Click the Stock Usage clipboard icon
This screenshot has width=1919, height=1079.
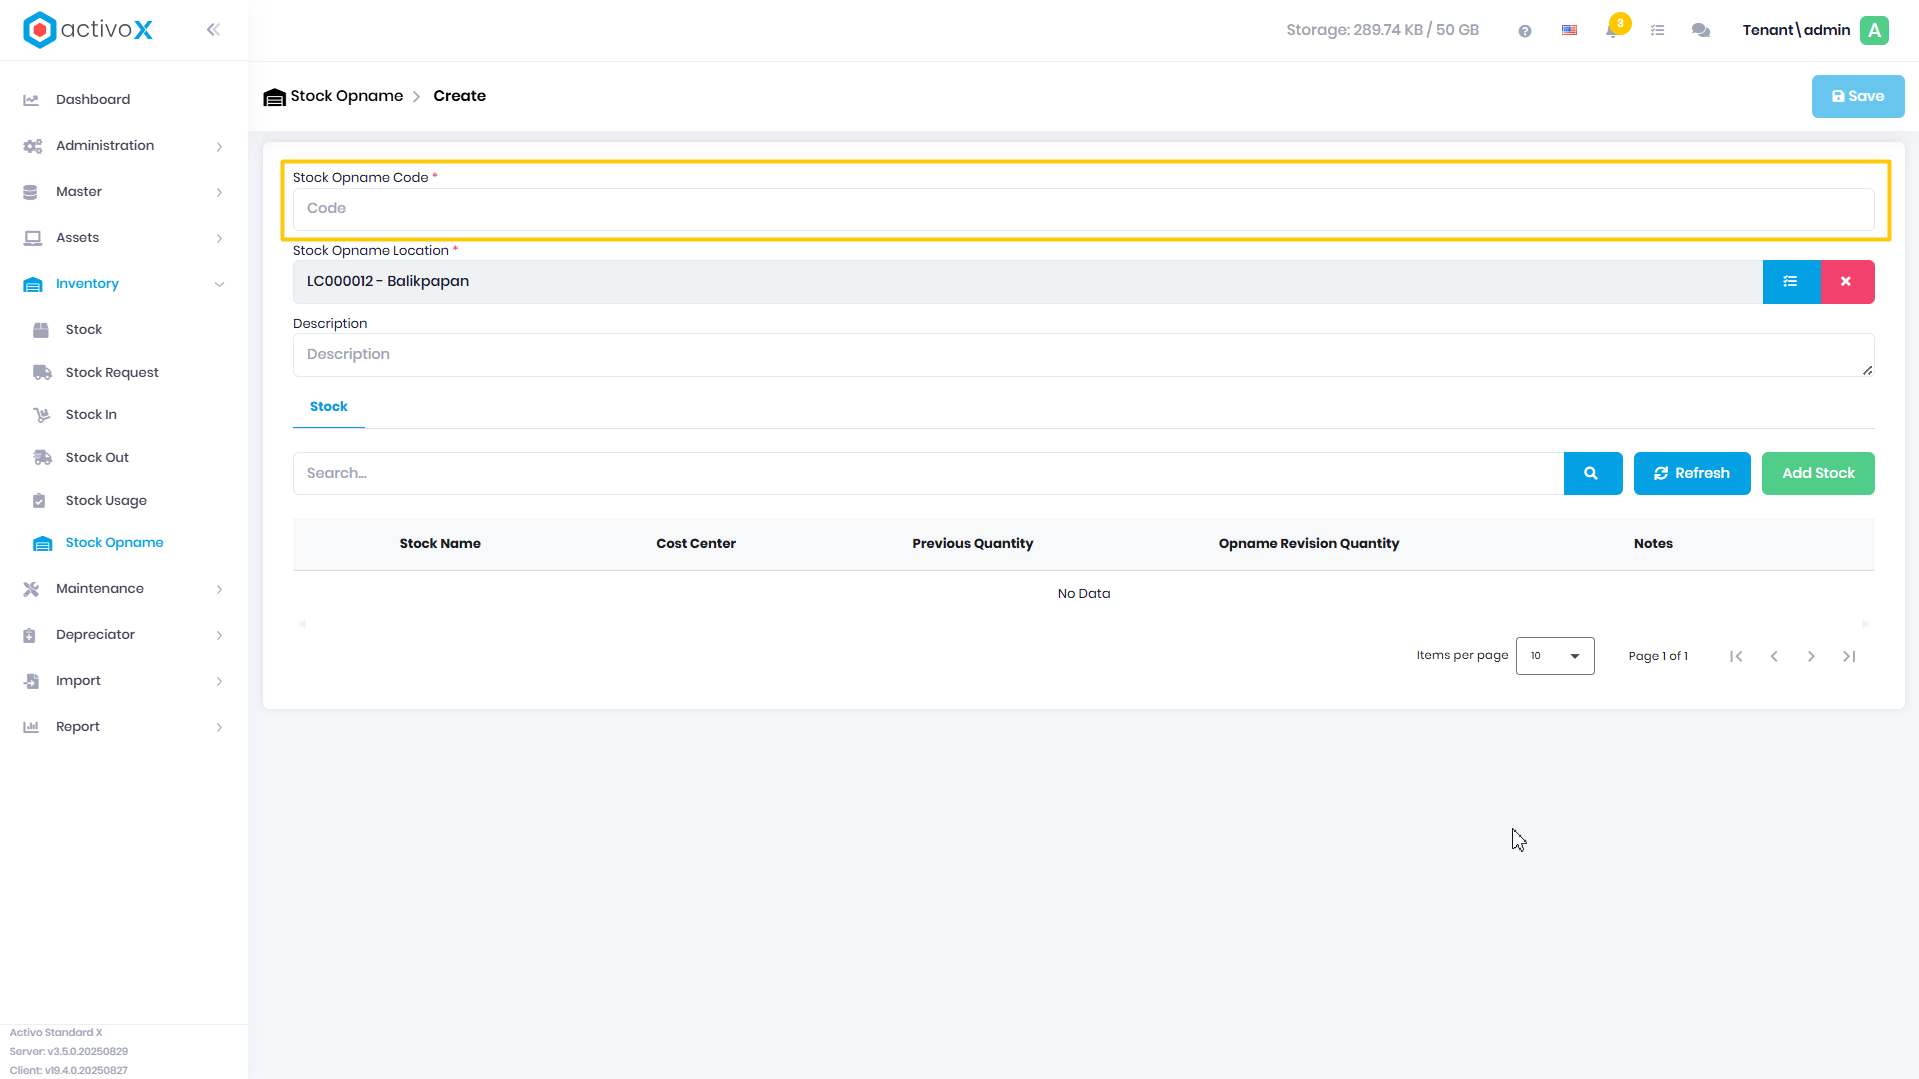[39, 501]
